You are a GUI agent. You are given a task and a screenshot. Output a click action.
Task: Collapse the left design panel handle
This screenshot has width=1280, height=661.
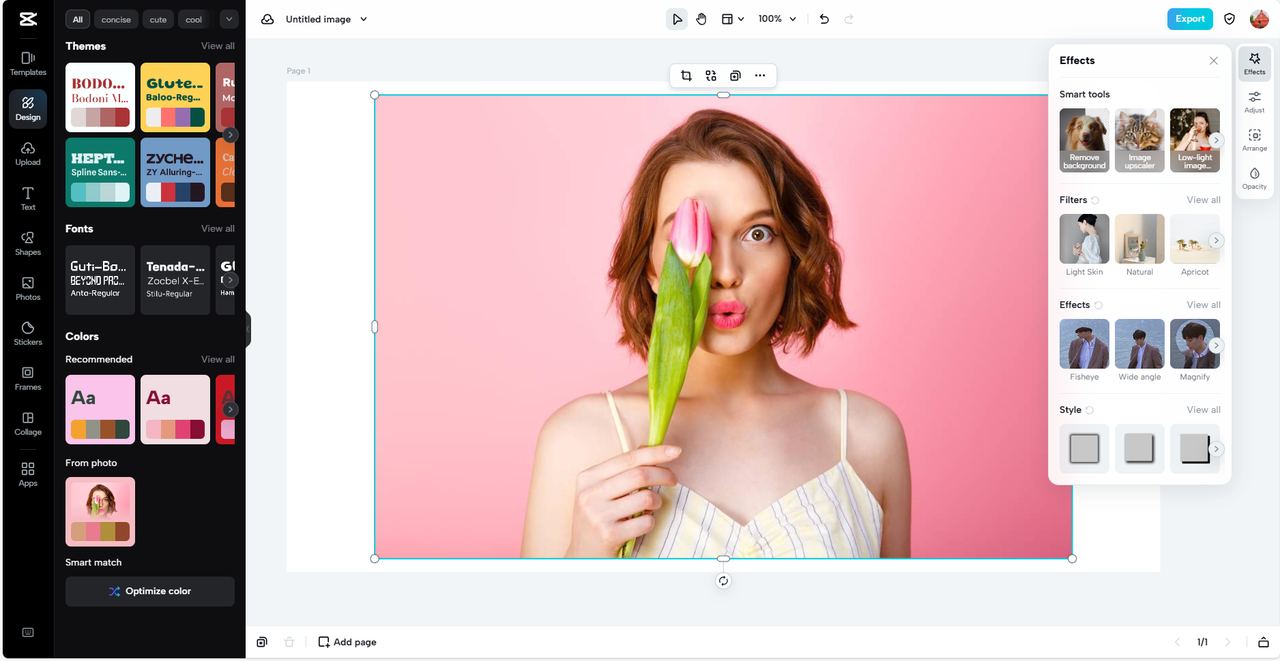(x=247, y=329)
